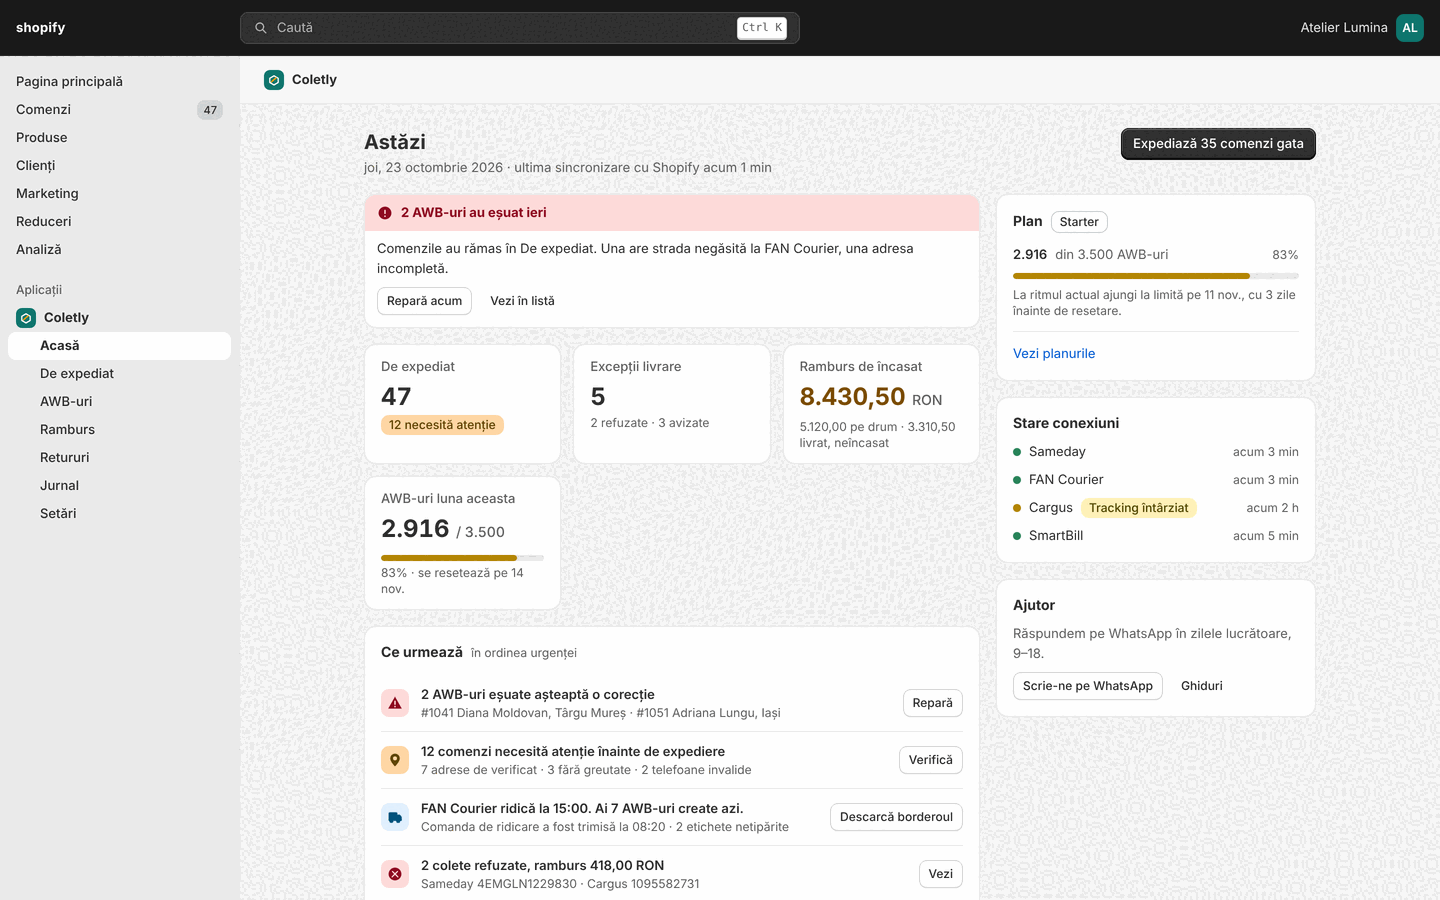Screen dimensions: 1440x900
Task: Click red X icon for refused parcels row
Action: 395,874
